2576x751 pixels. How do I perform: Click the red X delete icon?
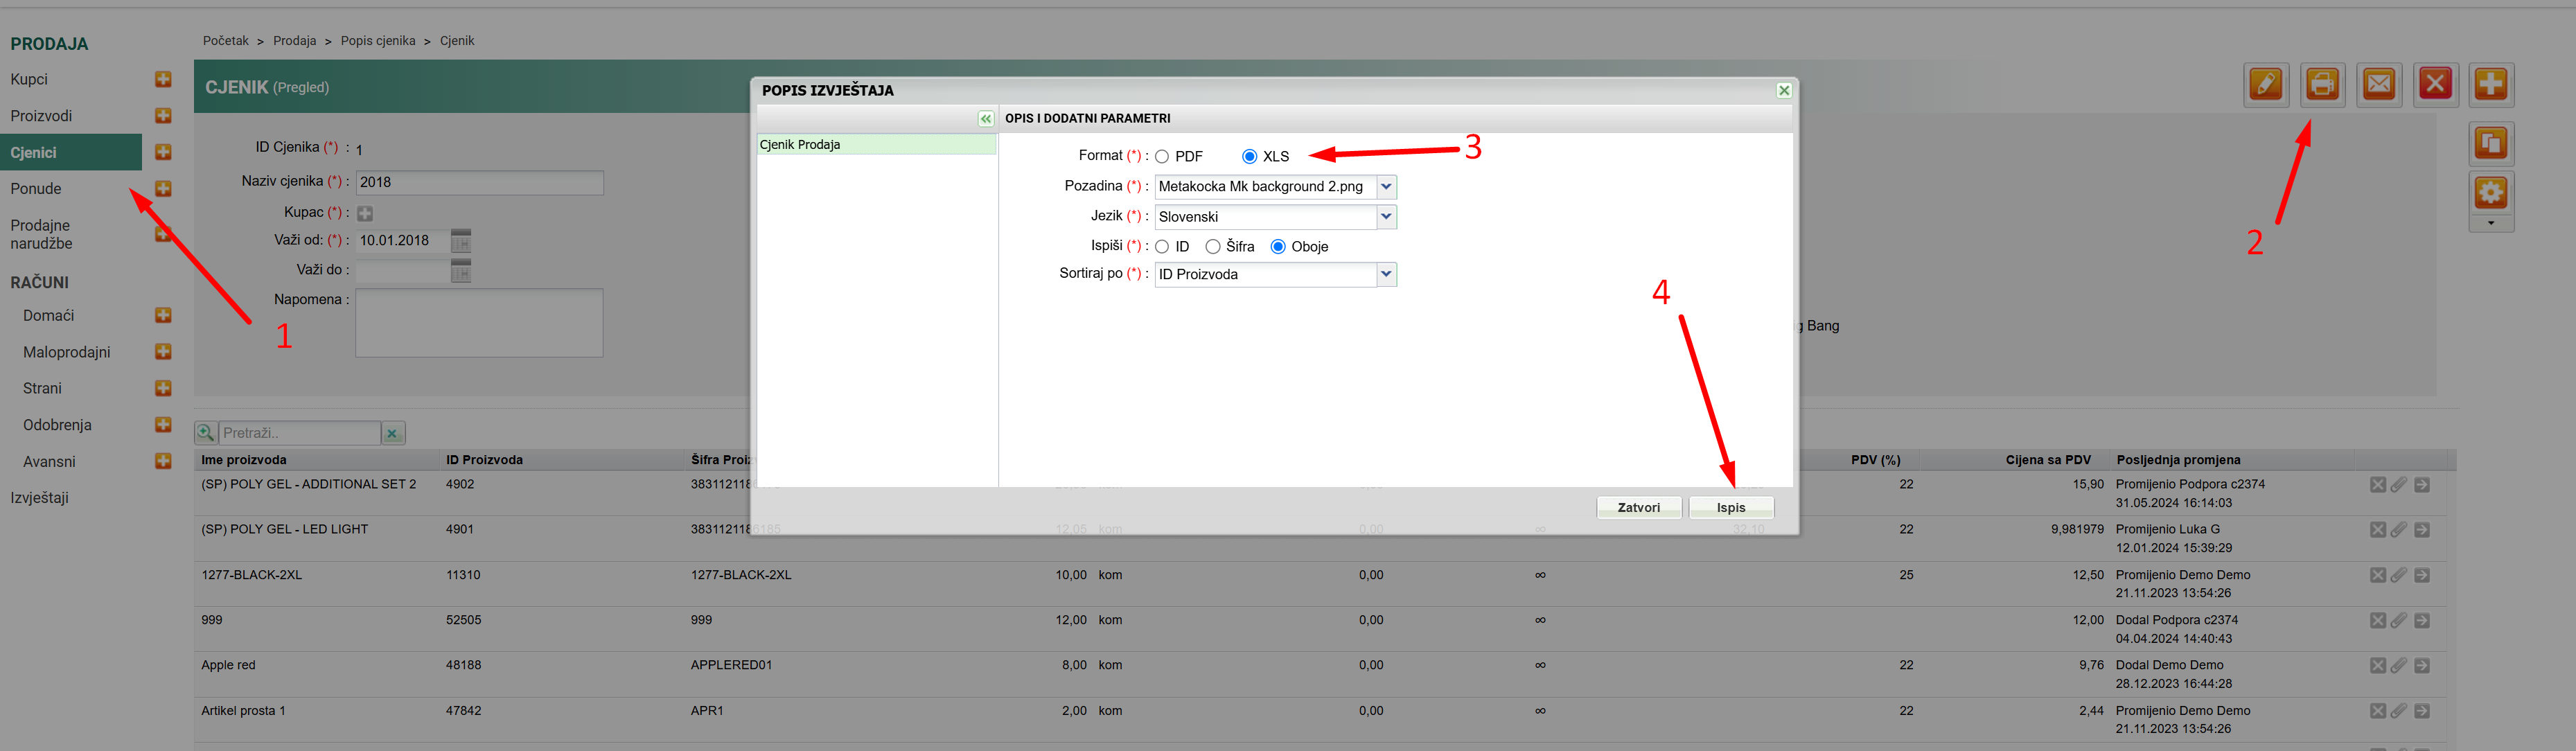coord(2434,84)
